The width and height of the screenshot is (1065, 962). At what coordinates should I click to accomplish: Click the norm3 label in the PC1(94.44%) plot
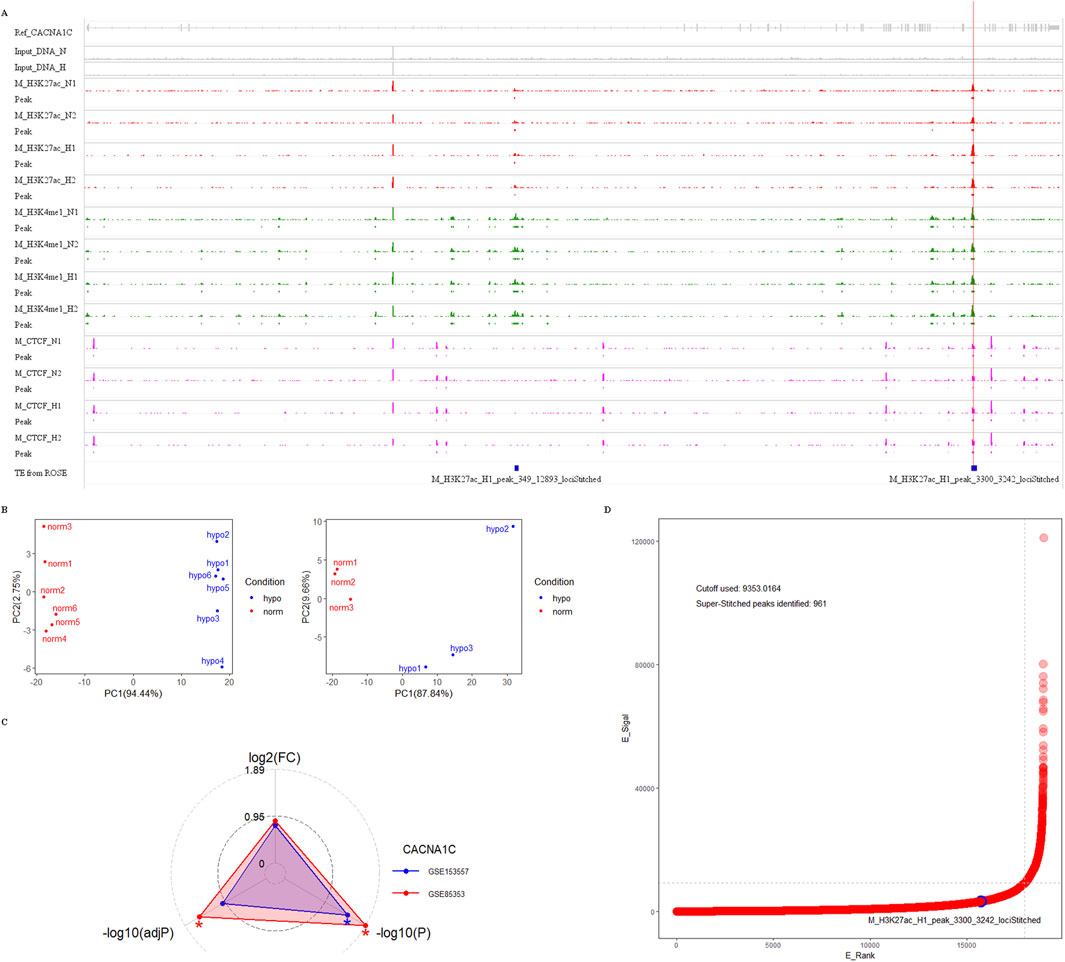click(60, 527)
